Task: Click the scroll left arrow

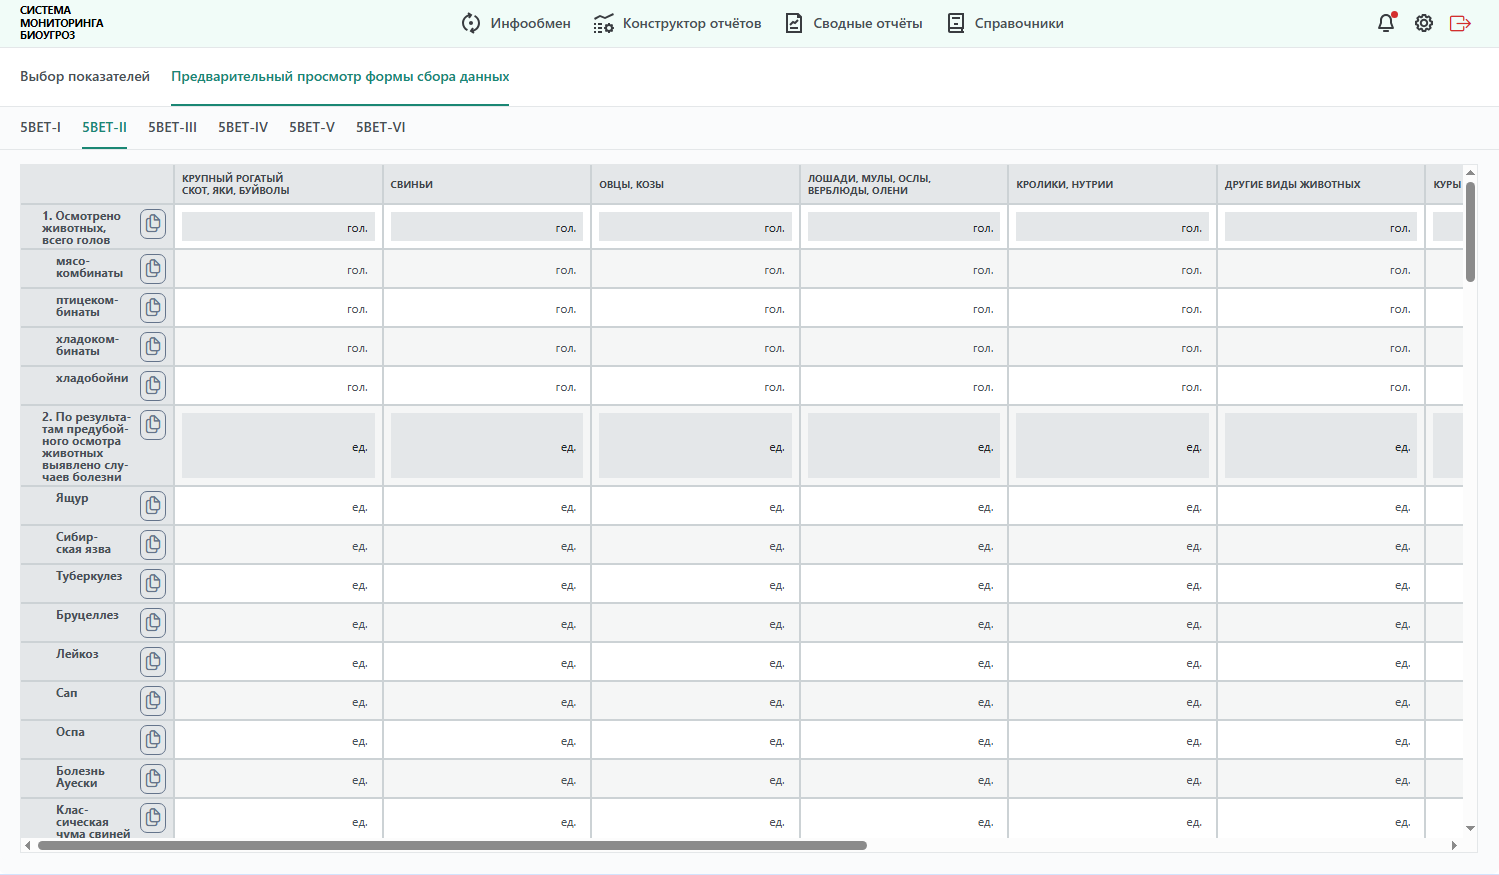Action: (x=27, y=845)
